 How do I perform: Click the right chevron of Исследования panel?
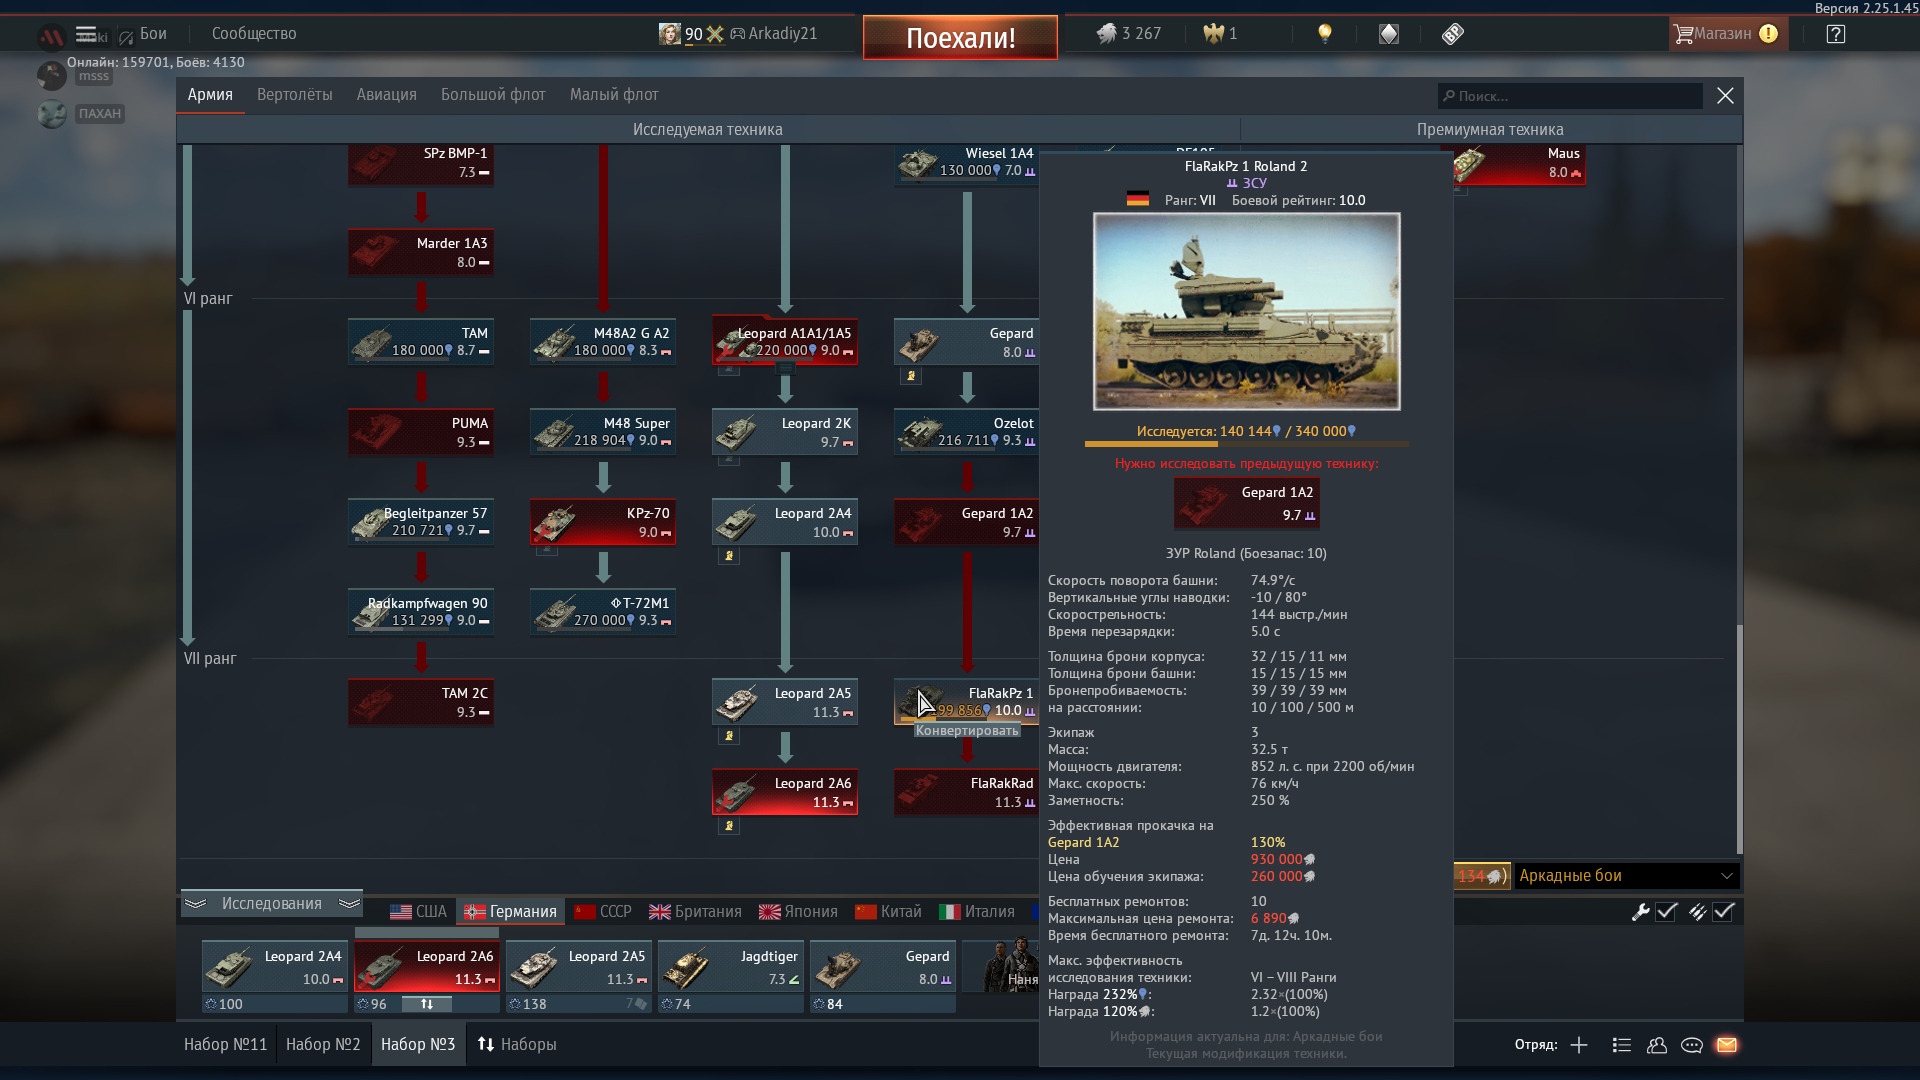(349, 904)
